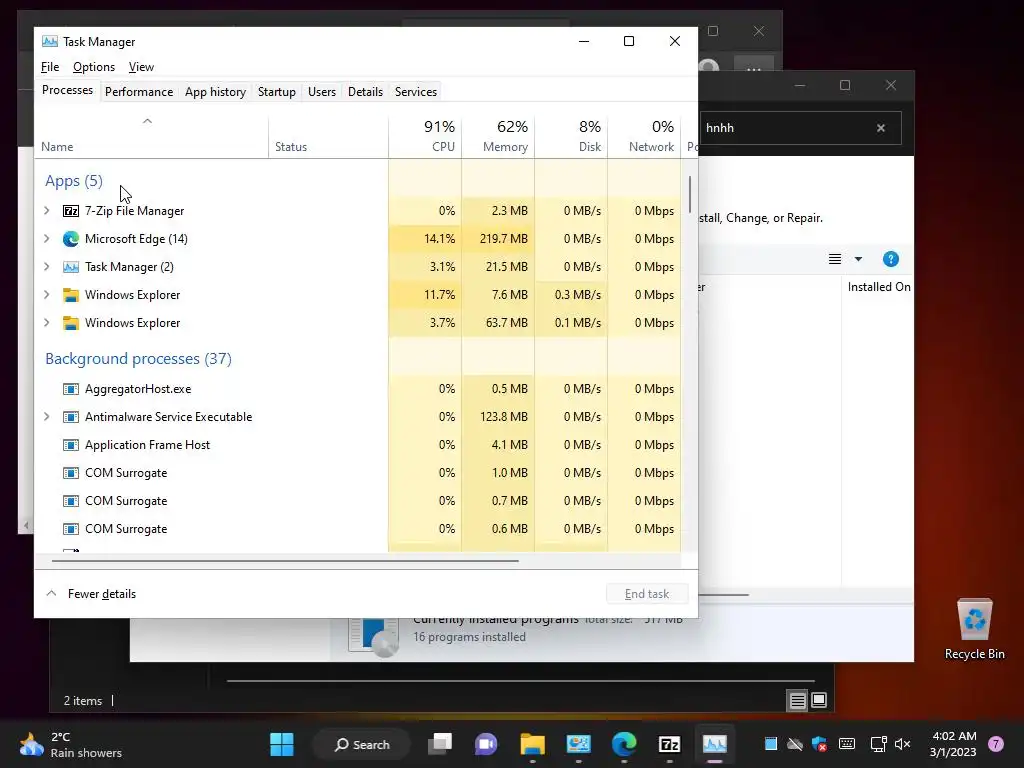1024x768 pixels.
Task: Open the File menu
Action: (50, 67)
